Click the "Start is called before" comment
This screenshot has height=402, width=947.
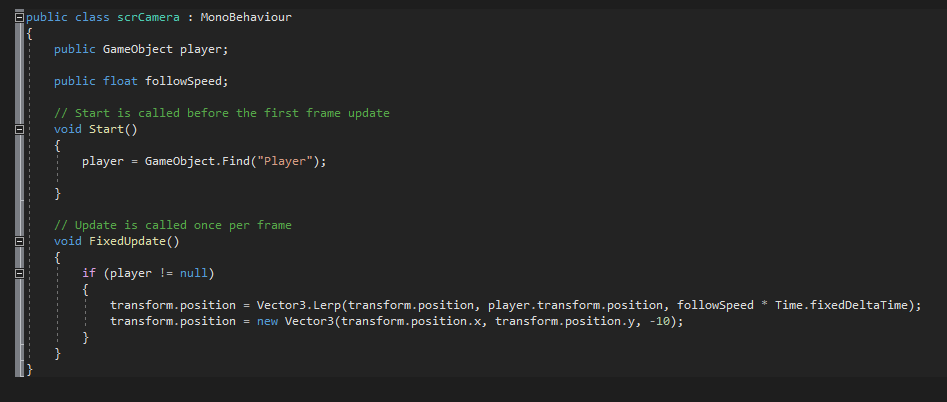pyautogui.click(x=222, y=113)
